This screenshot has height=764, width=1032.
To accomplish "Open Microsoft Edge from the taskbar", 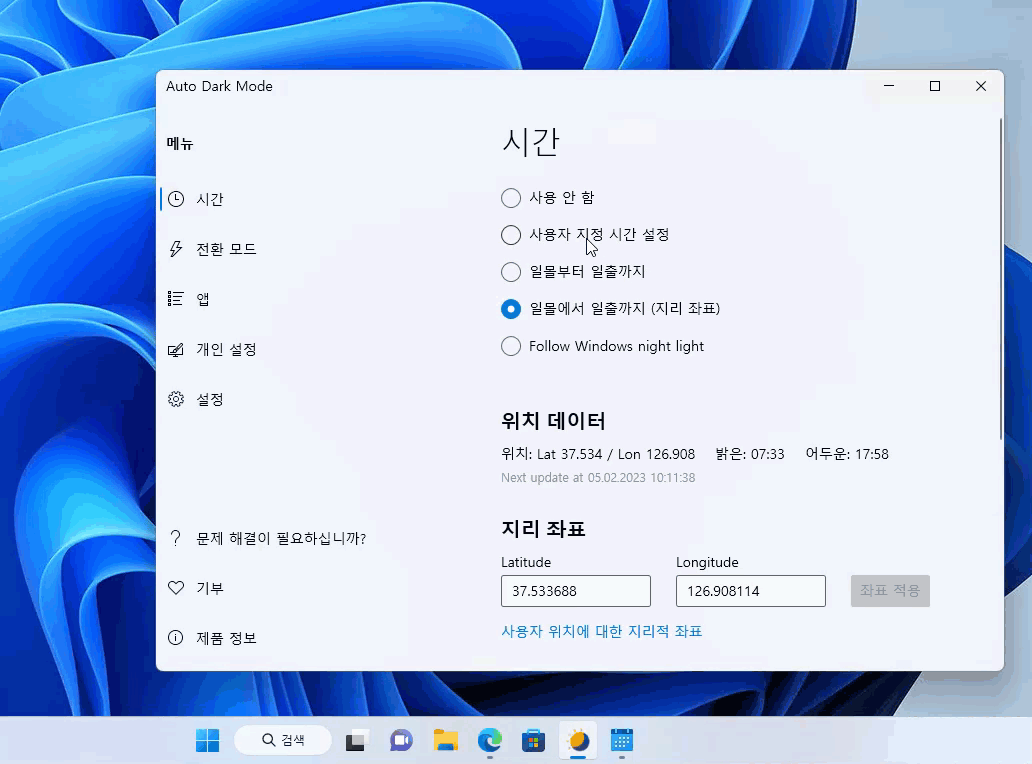I will (490, 741).
